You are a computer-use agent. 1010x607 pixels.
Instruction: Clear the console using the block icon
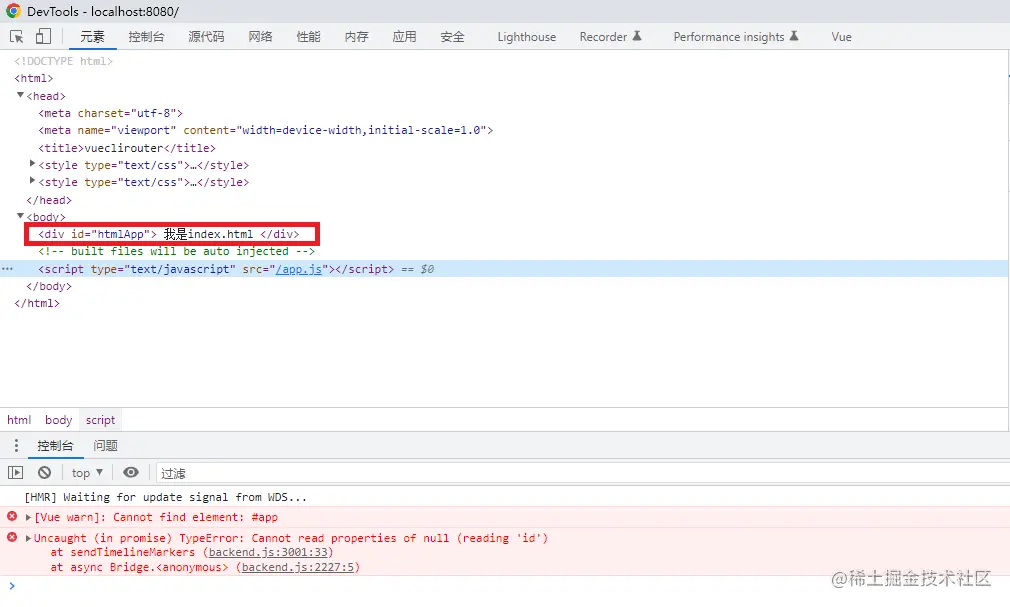tap(43, 472)
